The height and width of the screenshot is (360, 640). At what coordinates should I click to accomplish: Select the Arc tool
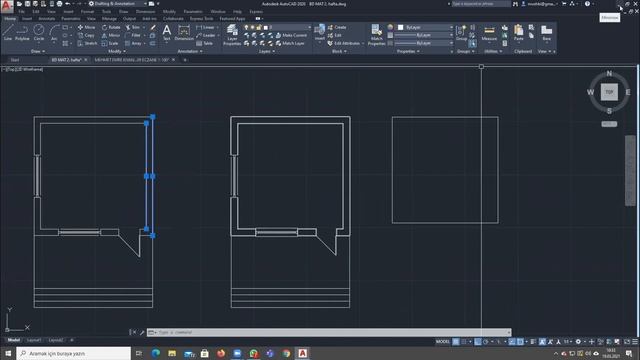click(54, 32)
